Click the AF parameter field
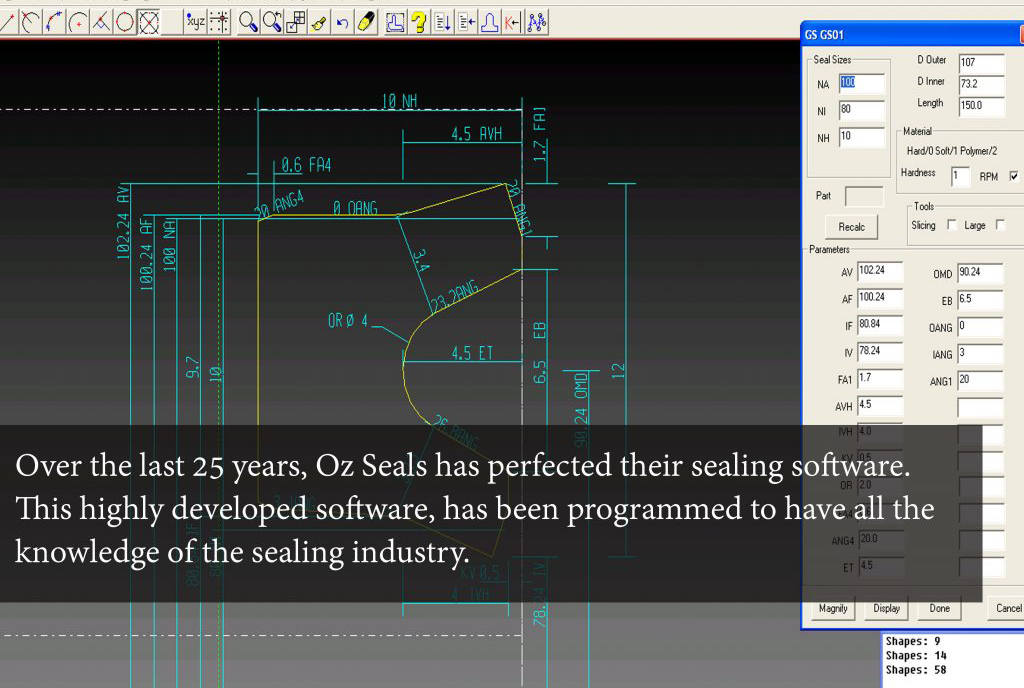Image resolution: width=1024 pixels, height=688 pixels. pyautogui.click(x=880, y=298)
